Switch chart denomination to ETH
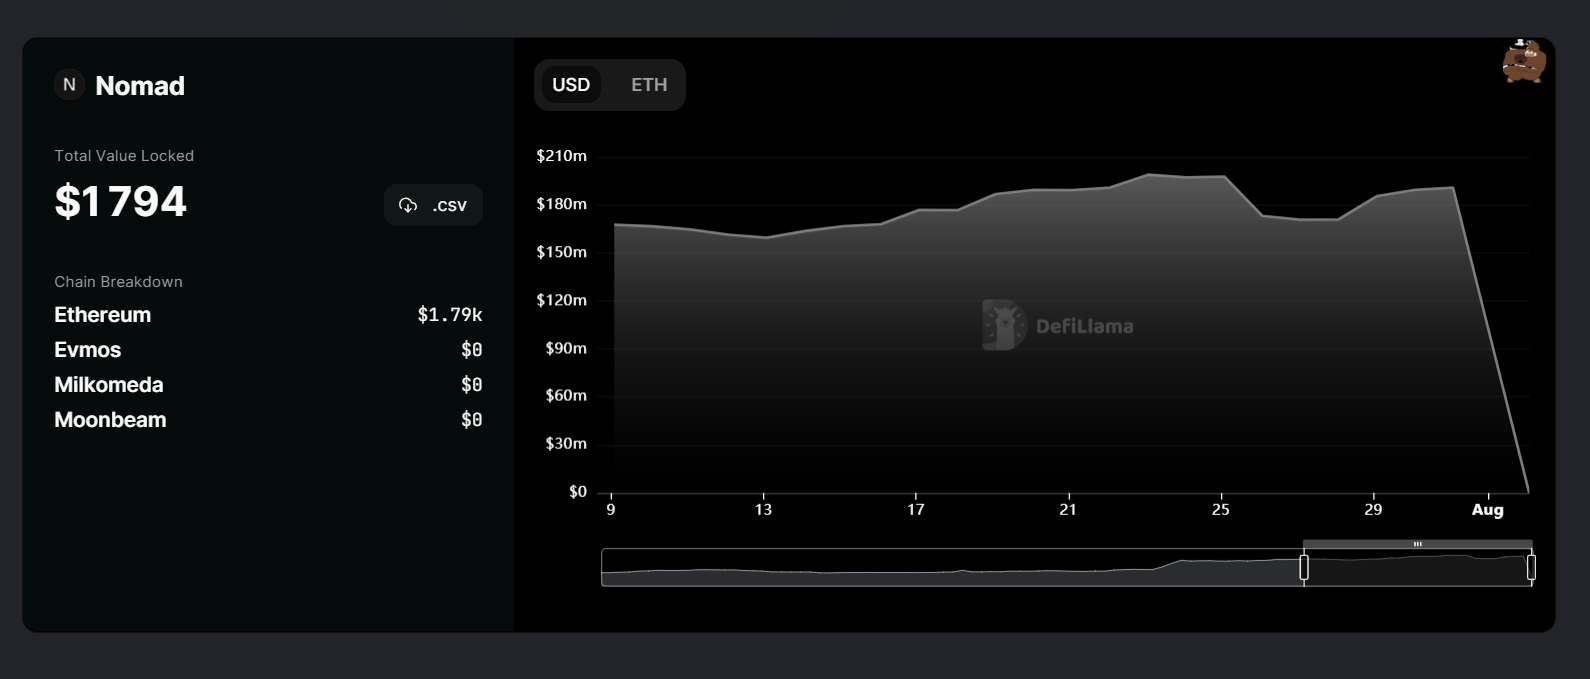The image size is (1590, 679). pos(649,85)
